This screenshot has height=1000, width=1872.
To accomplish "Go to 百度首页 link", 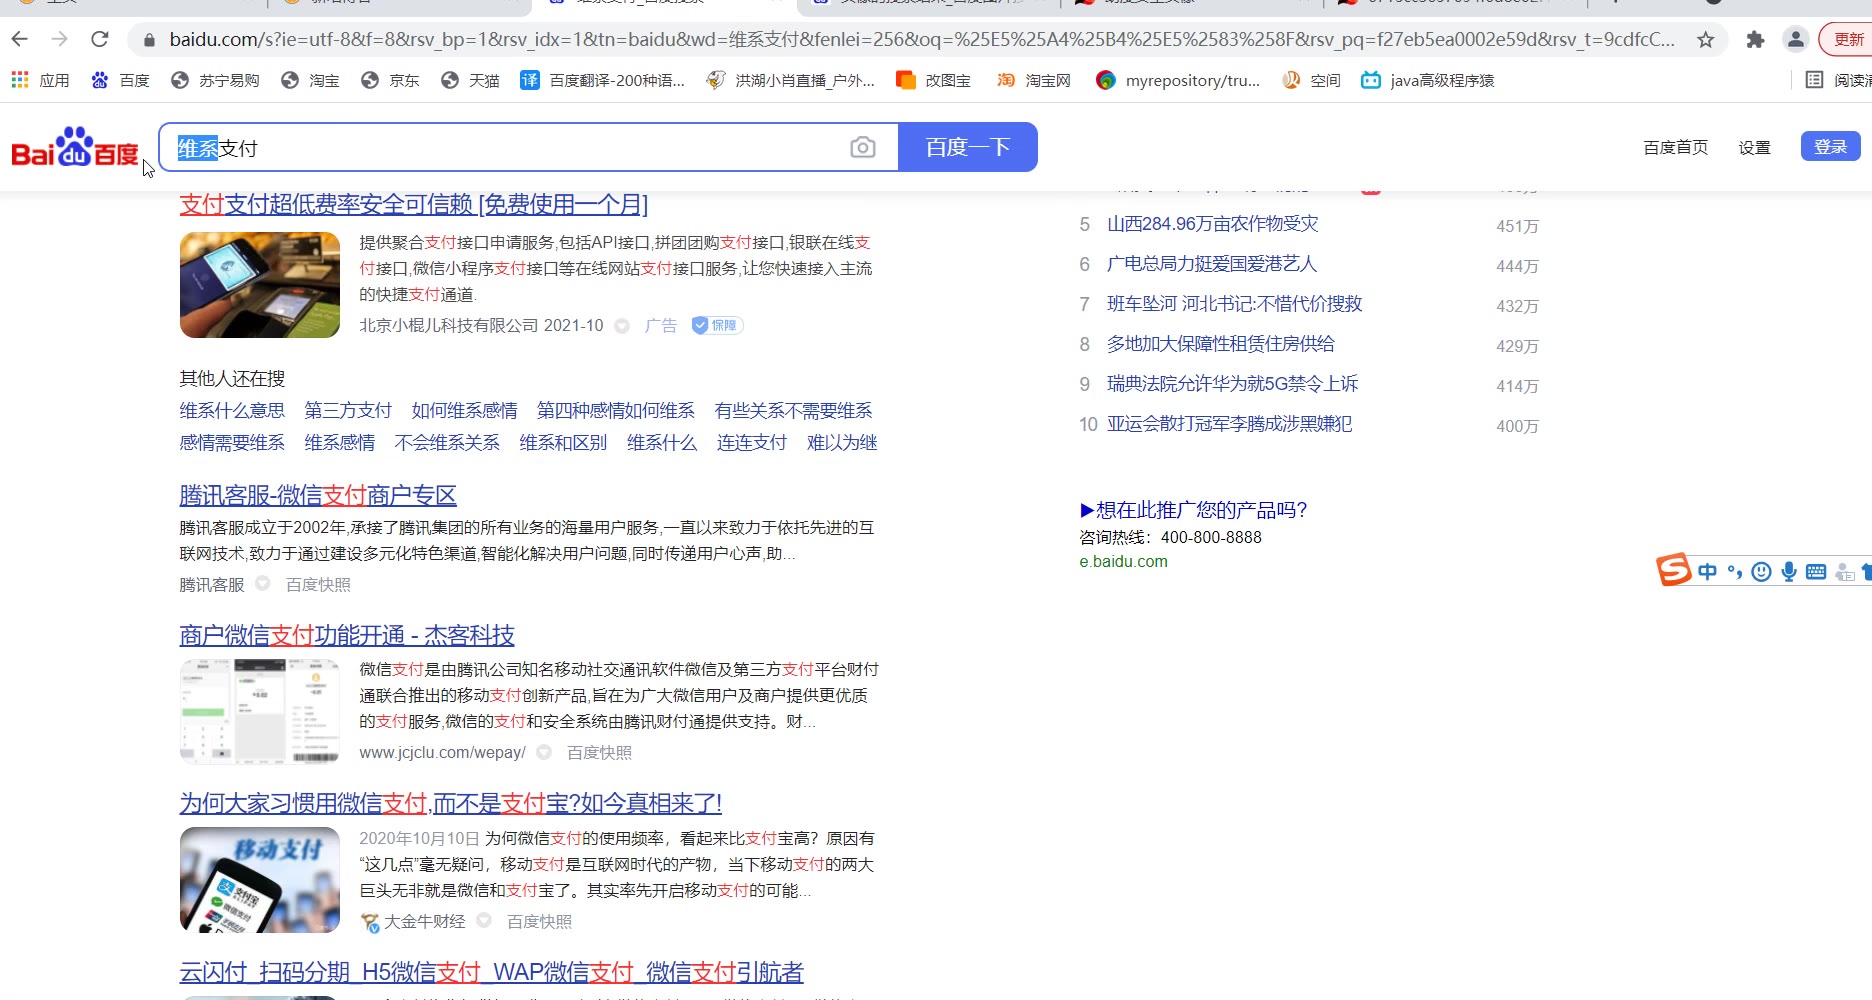I will [1676, 147].
